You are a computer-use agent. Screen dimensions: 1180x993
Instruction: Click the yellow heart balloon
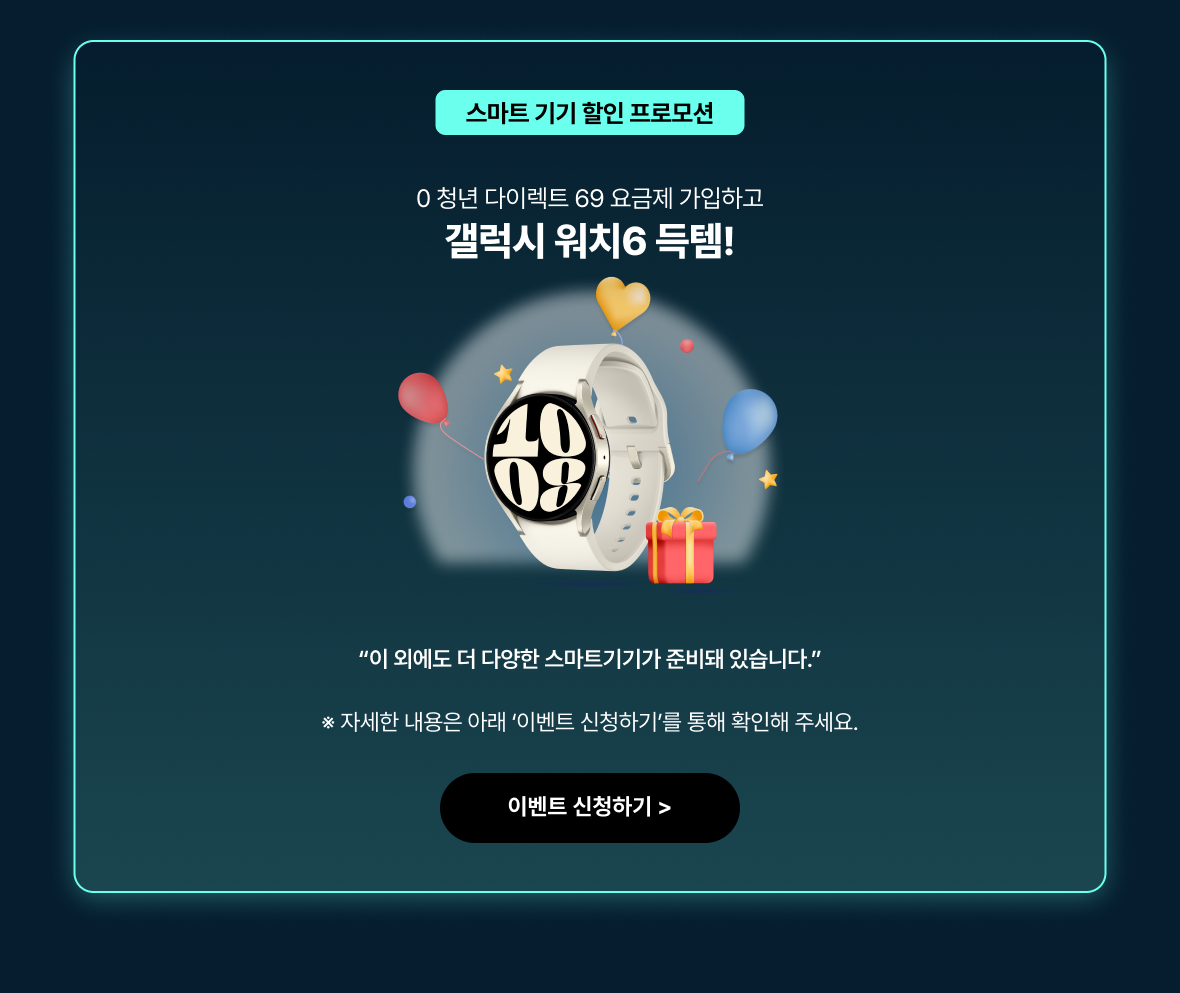[622, 304]
